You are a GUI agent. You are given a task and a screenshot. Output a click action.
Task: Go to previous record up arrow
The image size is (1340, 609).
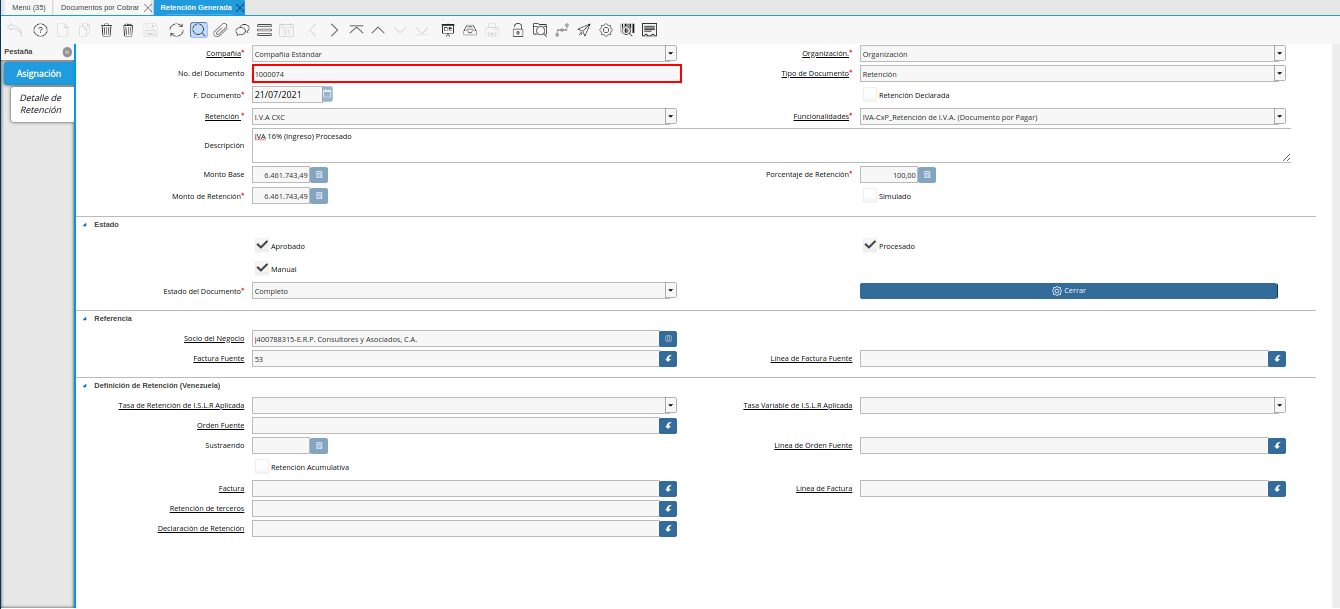[378, 30]
